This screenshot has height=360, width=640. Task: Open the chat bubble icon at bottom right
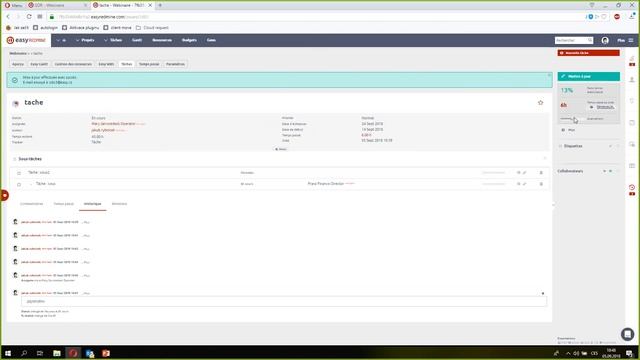(x=627, y=334)
